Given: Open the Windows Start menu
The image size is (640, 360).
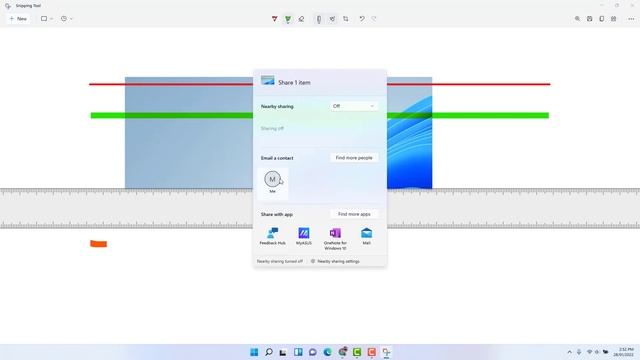Looking at the screenshot, I should click(x=254, y=352).
